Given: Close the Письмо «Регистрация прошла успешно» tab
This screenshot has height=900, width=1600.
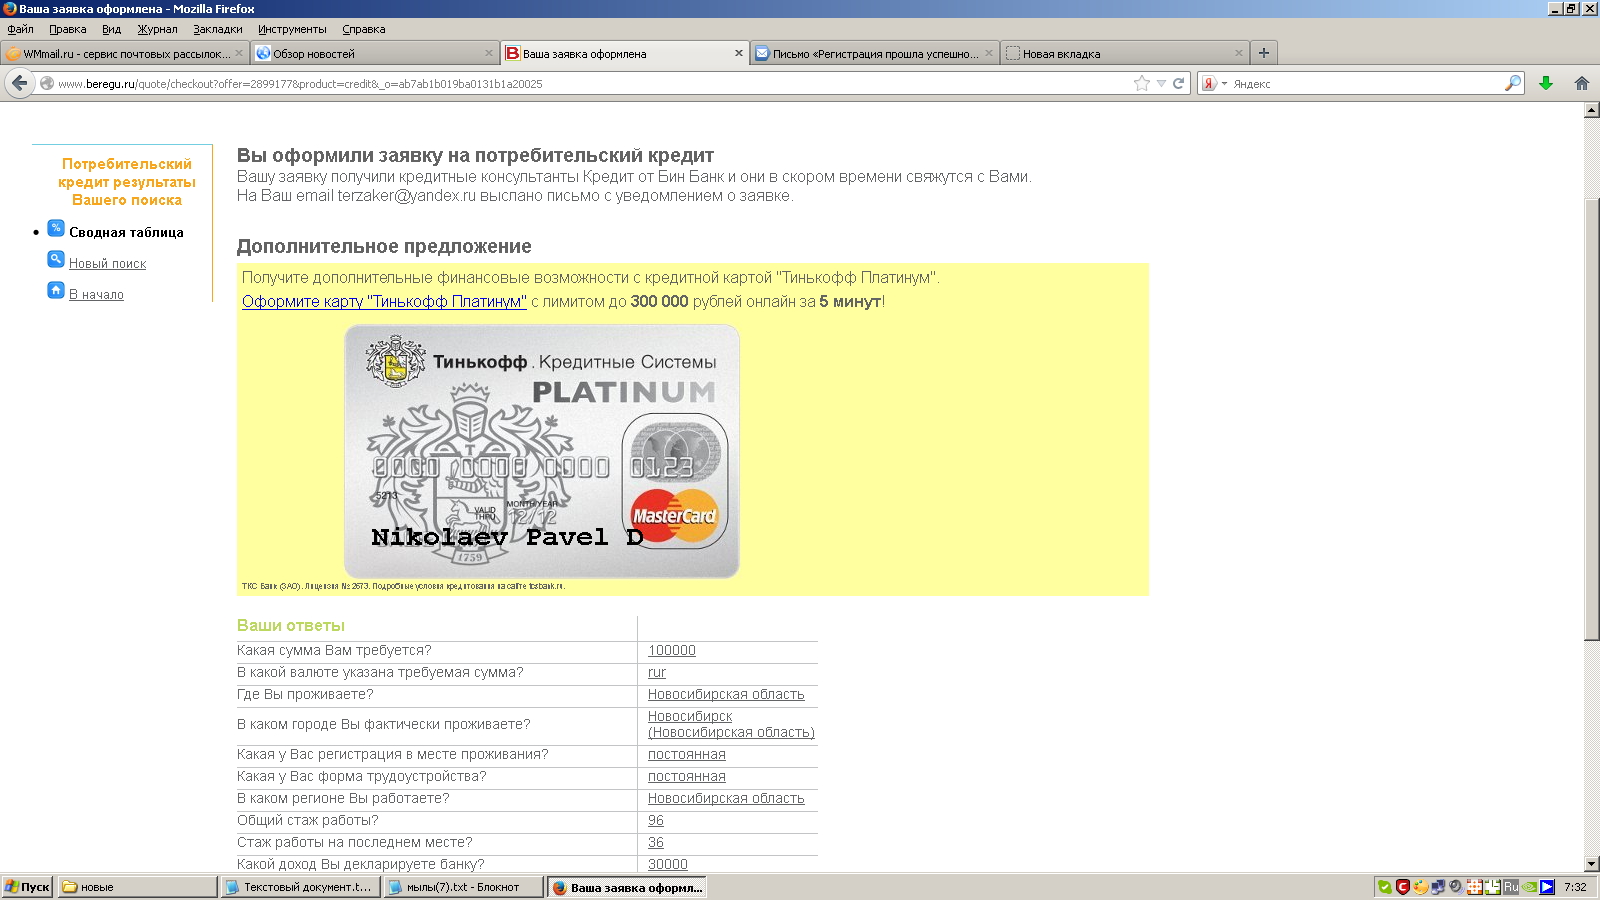Looking at the screenshot, I should pyautogui.click(x=989, y=54).
